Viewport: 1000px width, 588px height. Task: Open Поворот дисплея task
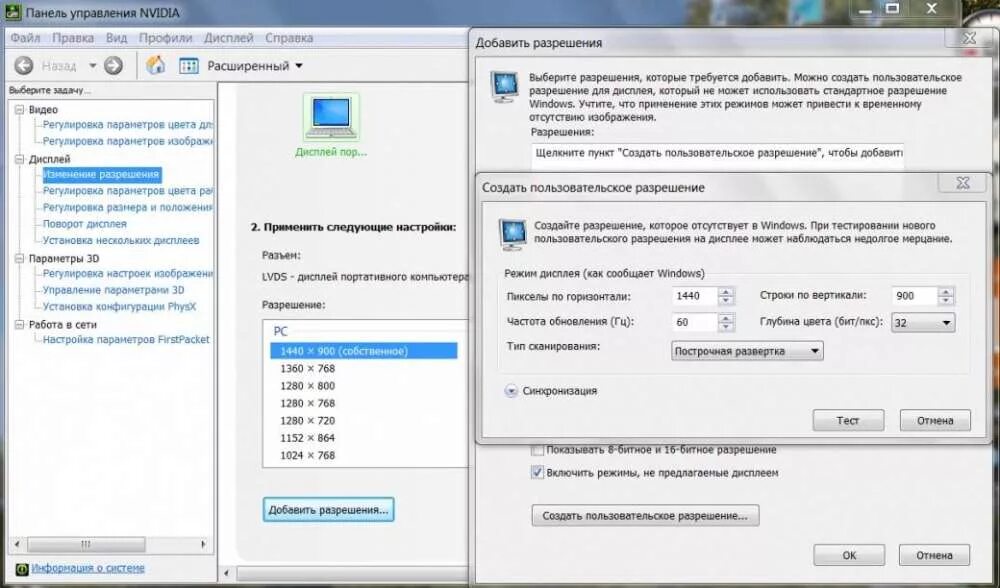point(84,224)
